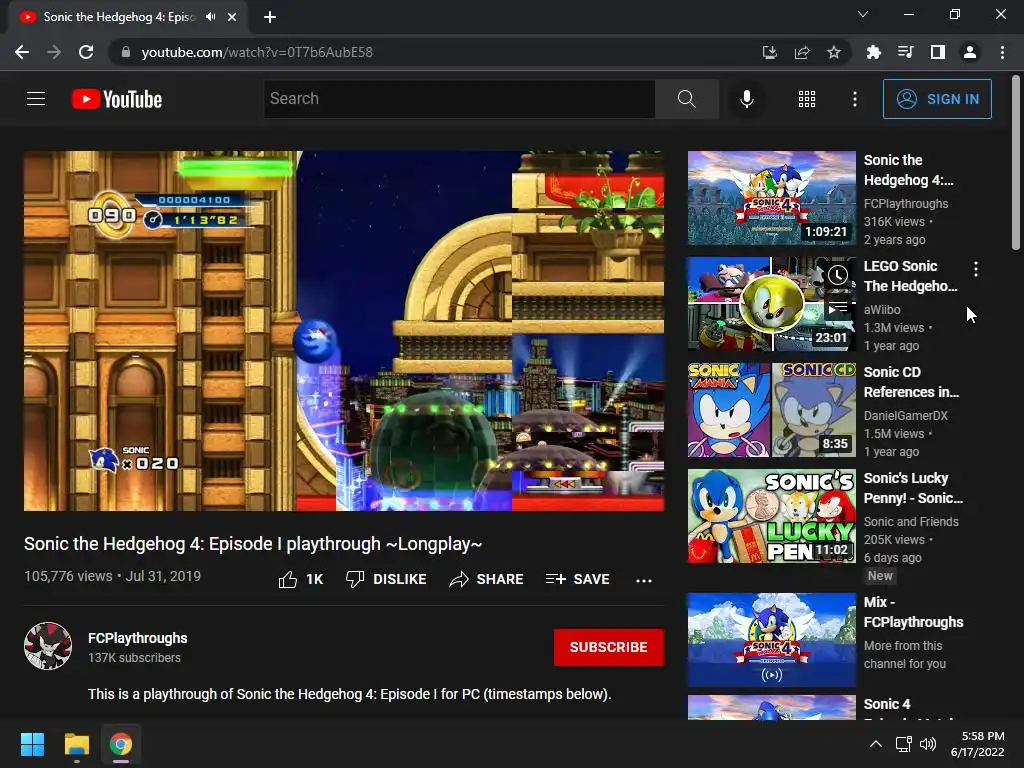1024x768 pixels.
Task: Add LEGO Sonic video to queue
Action: point(838,307)
